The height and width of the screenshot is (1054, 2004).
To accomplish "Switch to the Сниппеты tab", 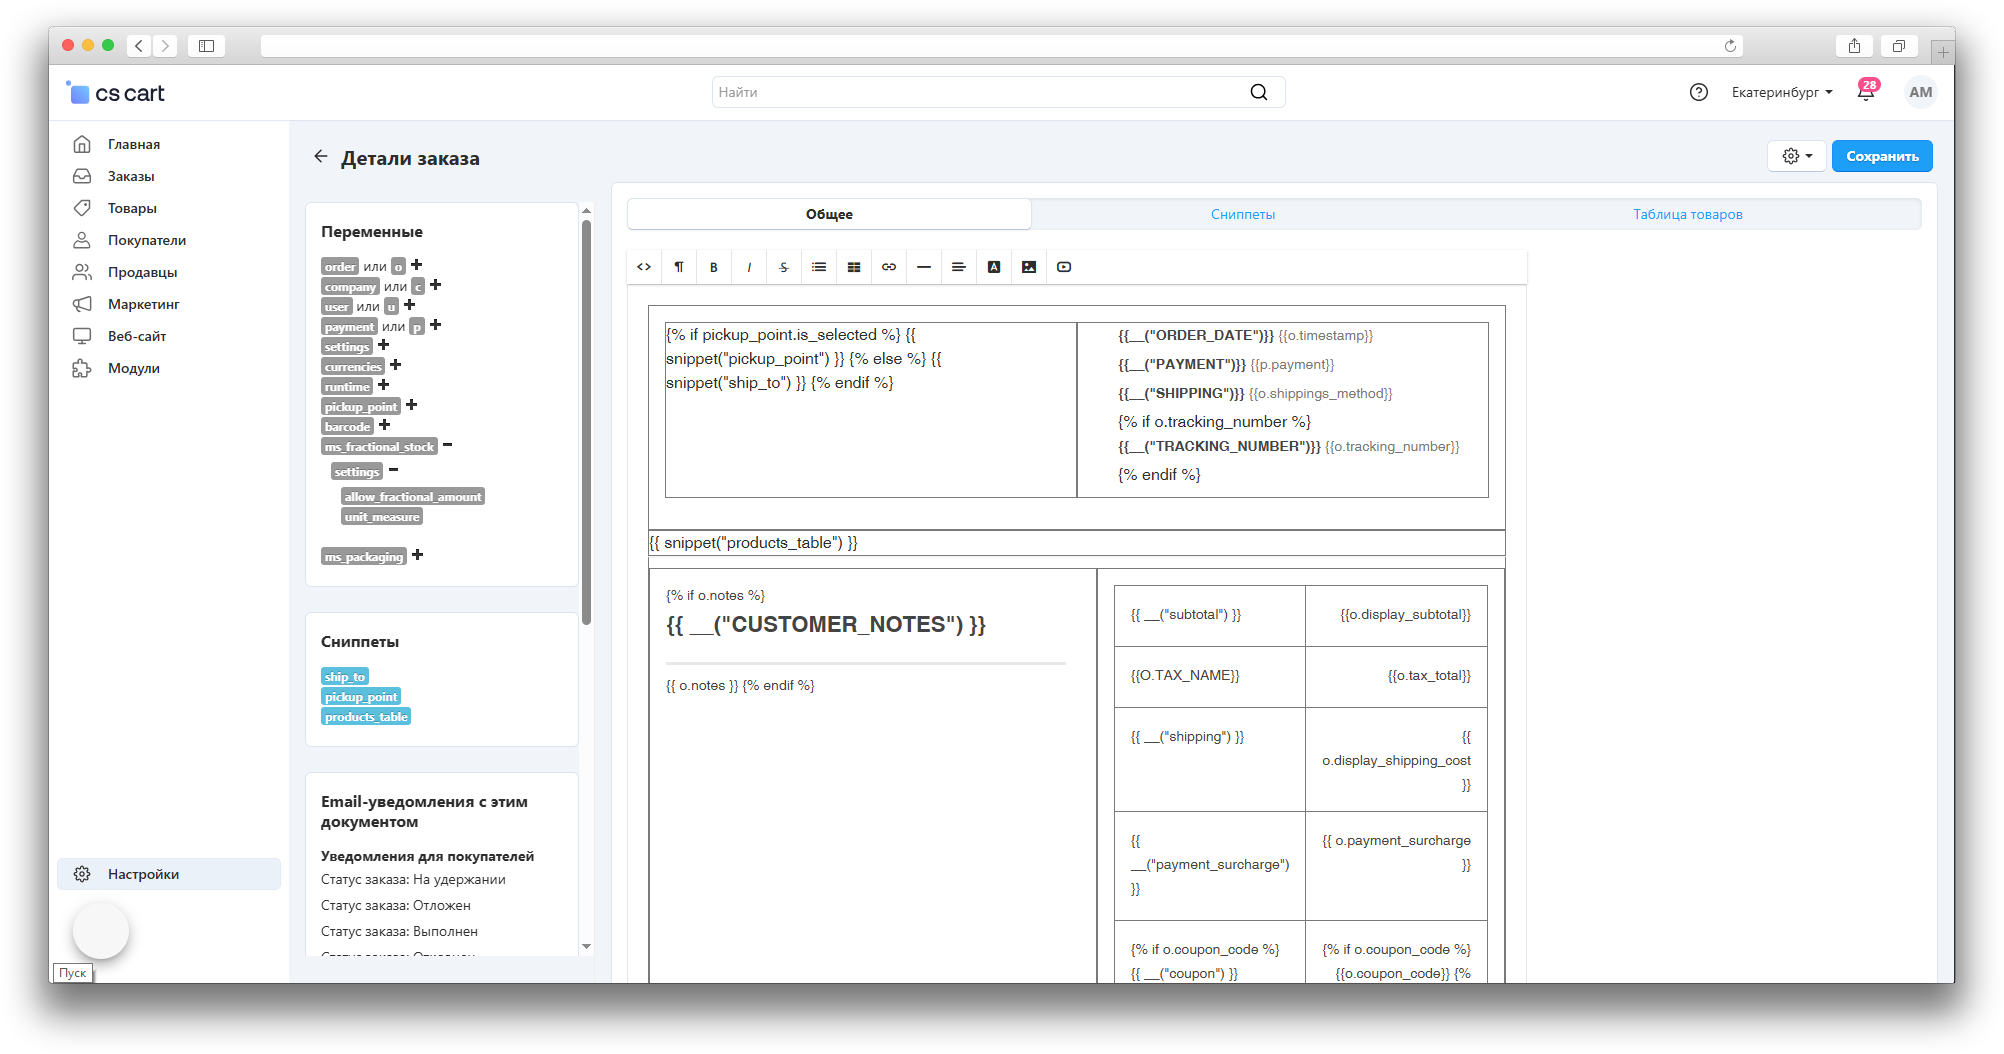I will tap(1242, 214).
